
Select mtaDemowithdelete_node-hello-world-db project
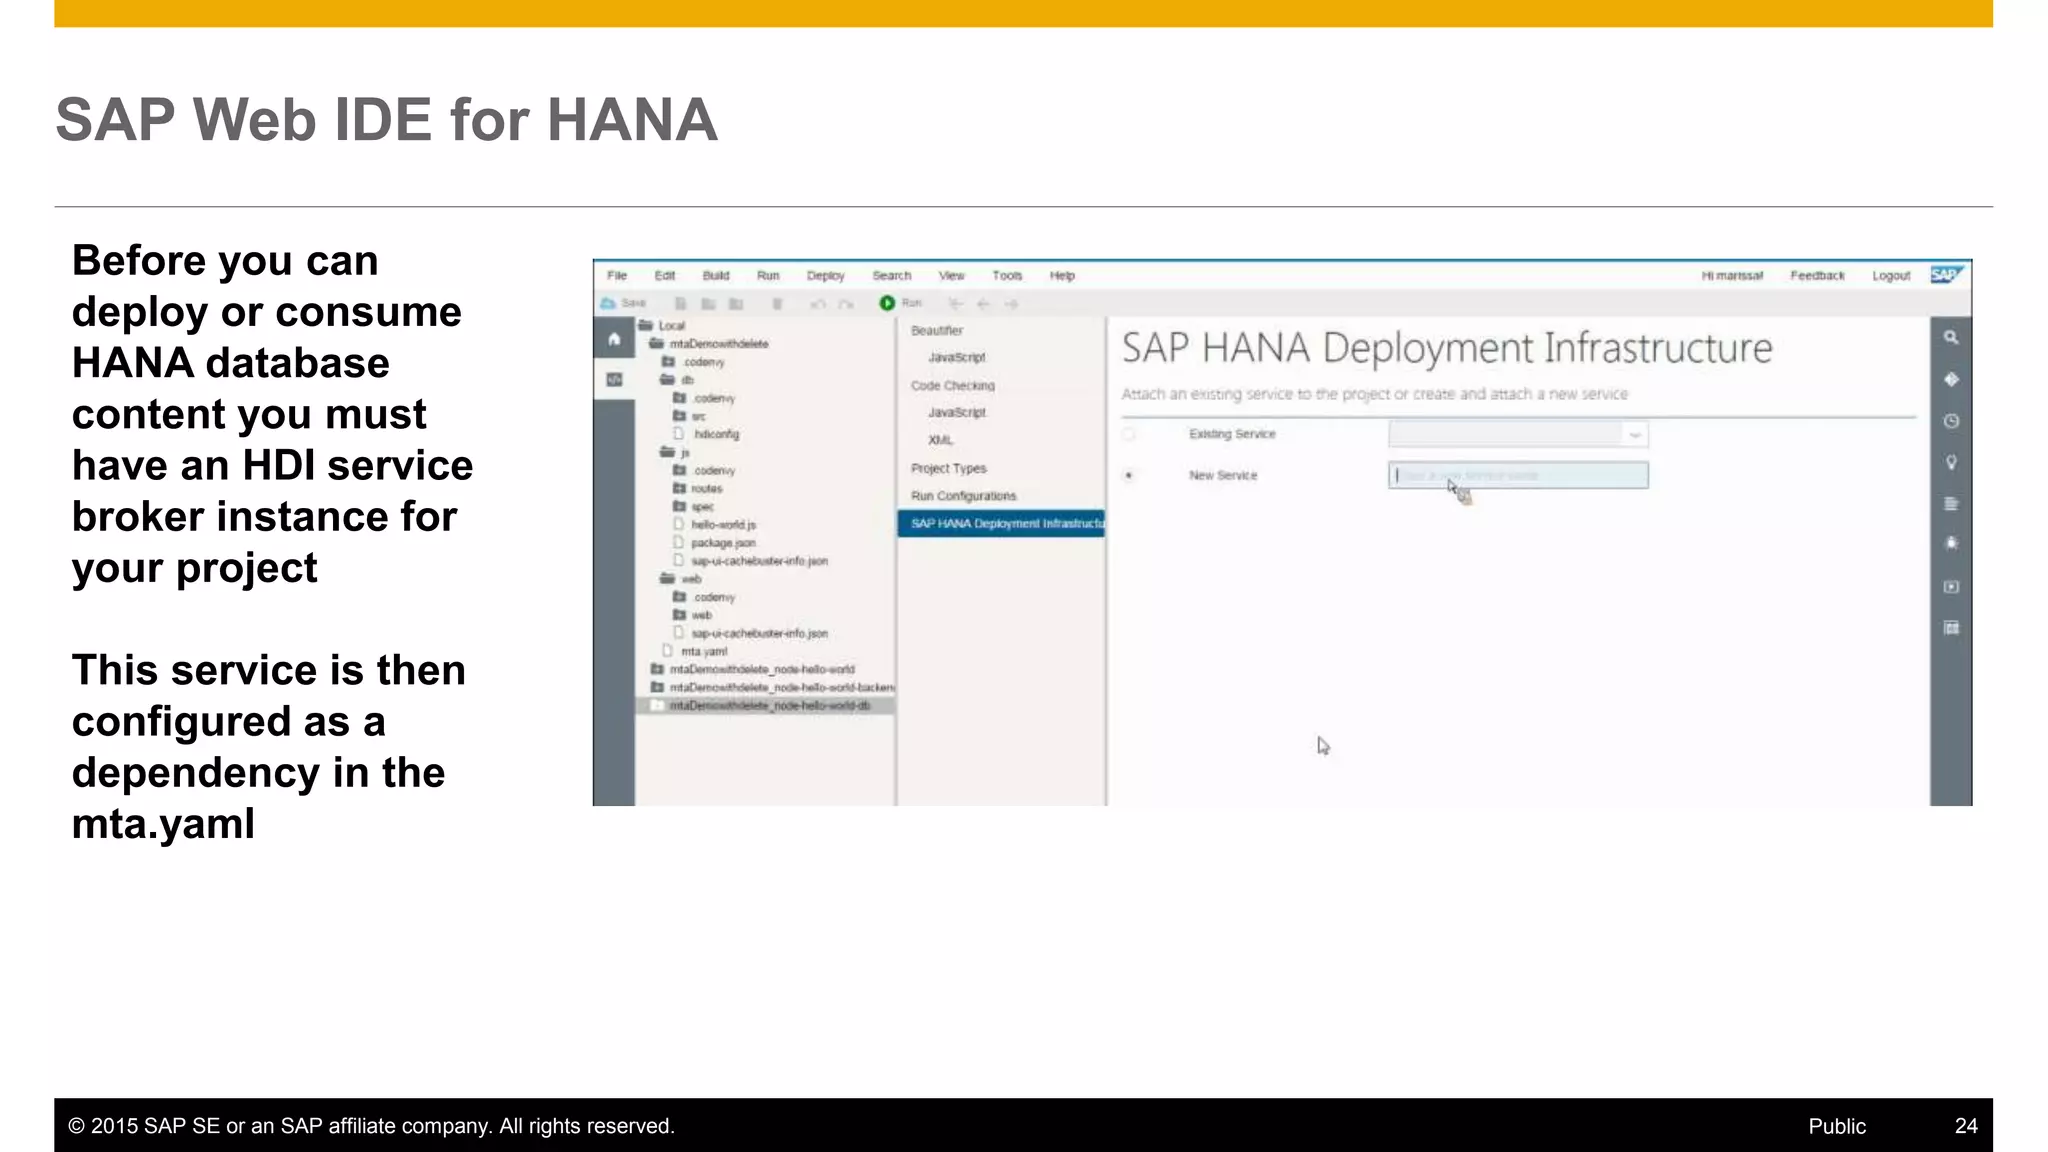pos(769,706)
